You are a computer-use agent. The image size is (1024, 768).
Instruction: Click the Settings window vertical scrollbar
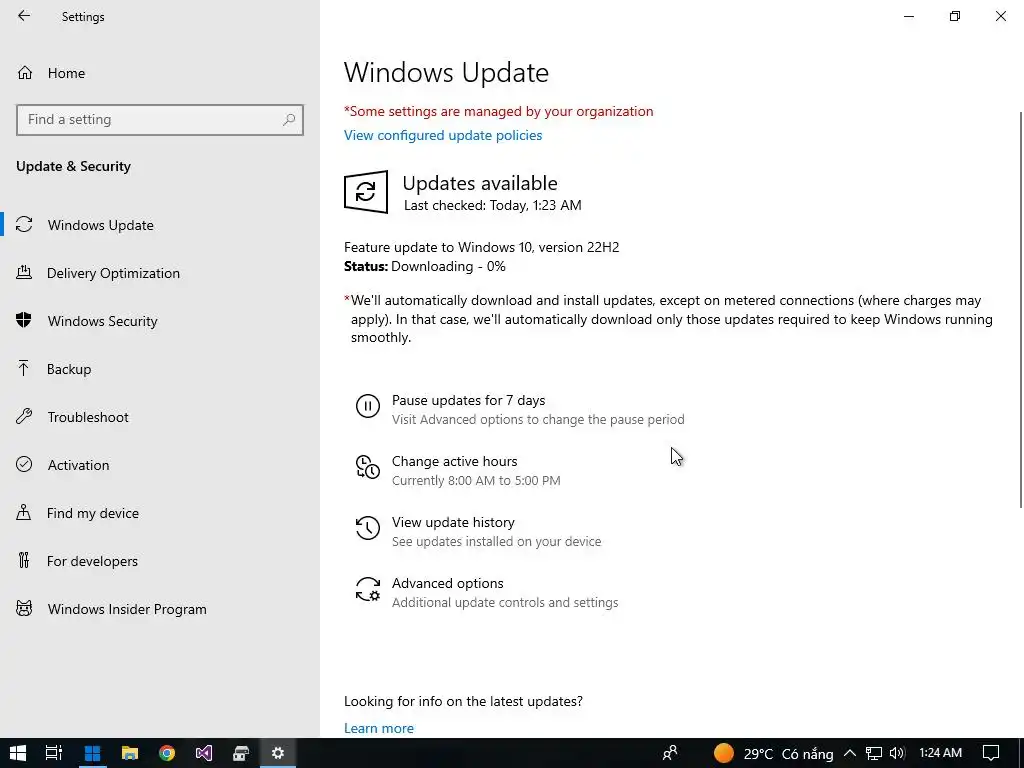click(1021, 310)
